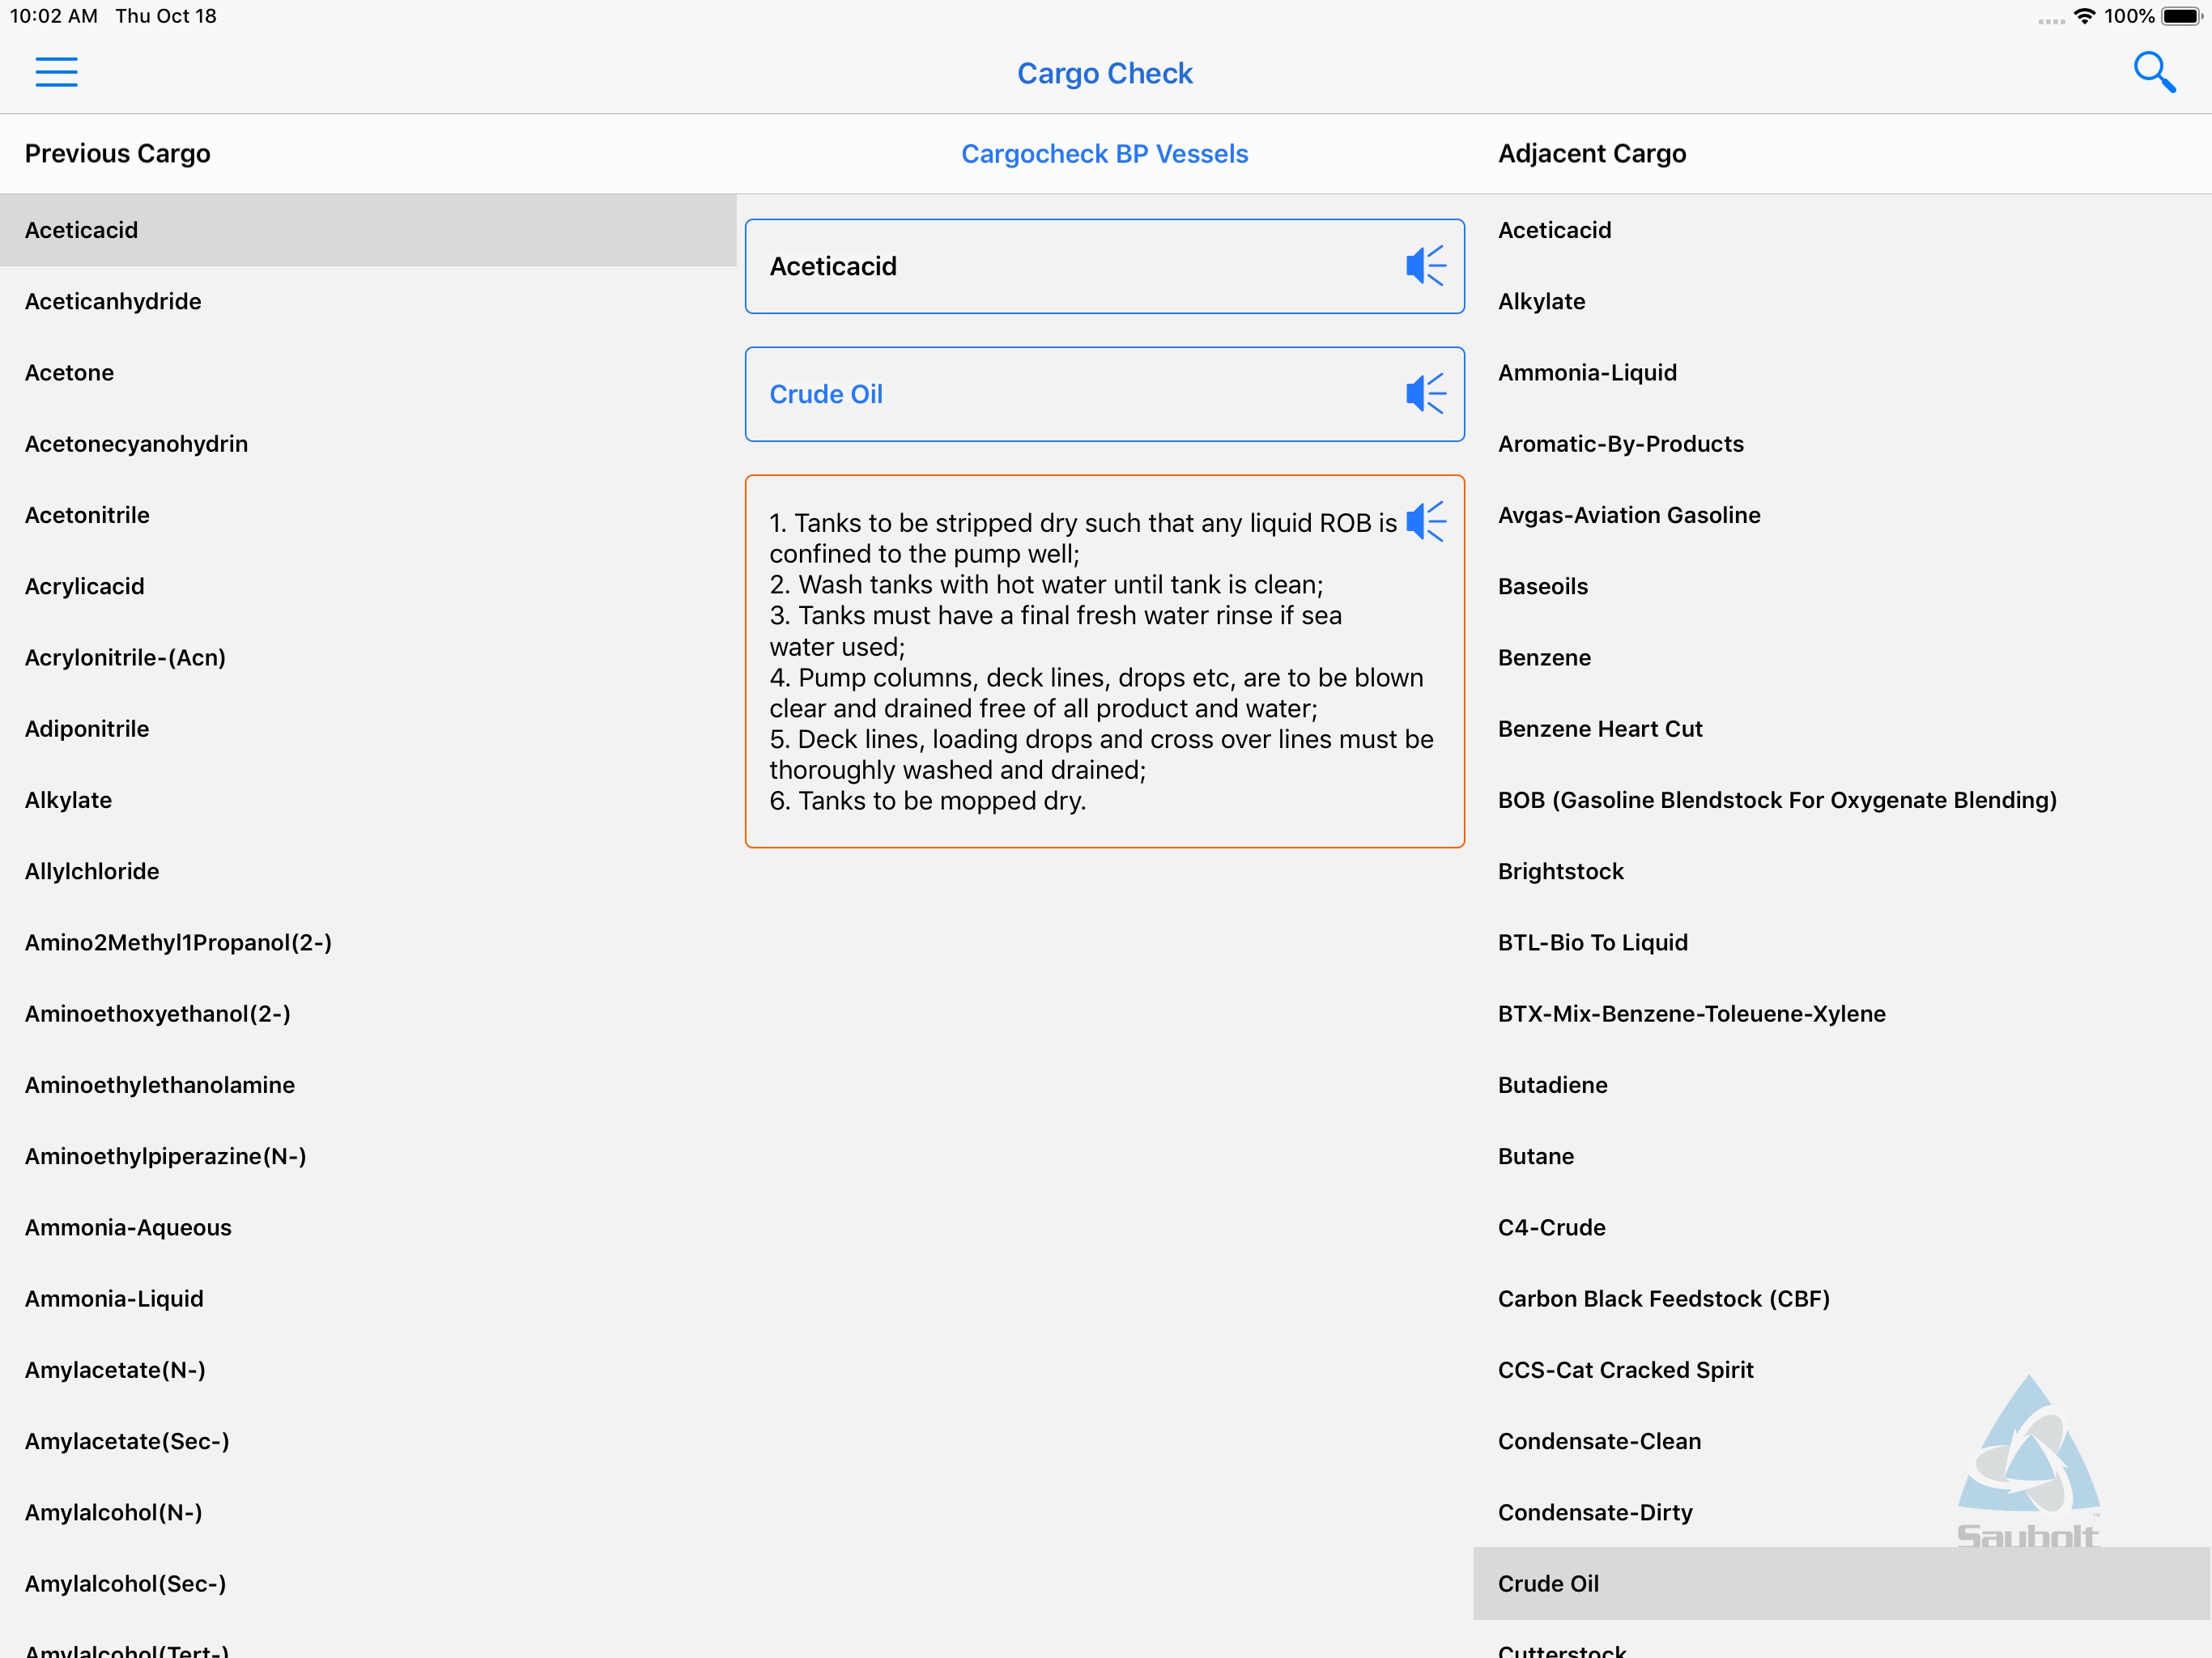Open the hamburger menu
This screenshot has width=2212, height=1658.
tap(56, 72)
